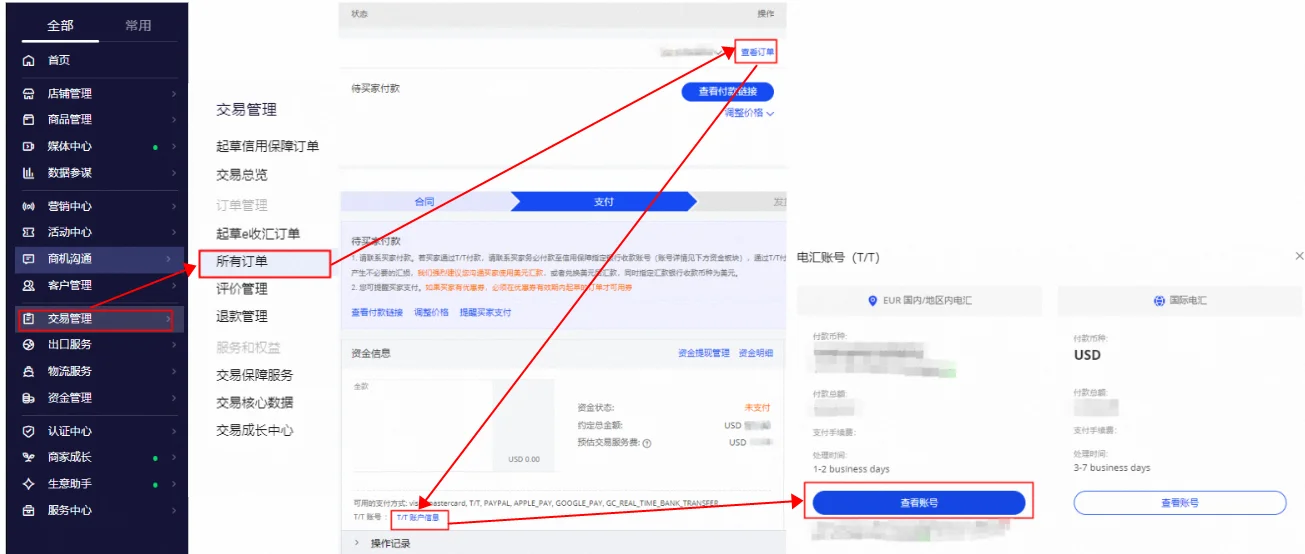Click the 交易管理 clipboard icon
The width and height of the screenshot is (1305, 554).
pos(28,319)
